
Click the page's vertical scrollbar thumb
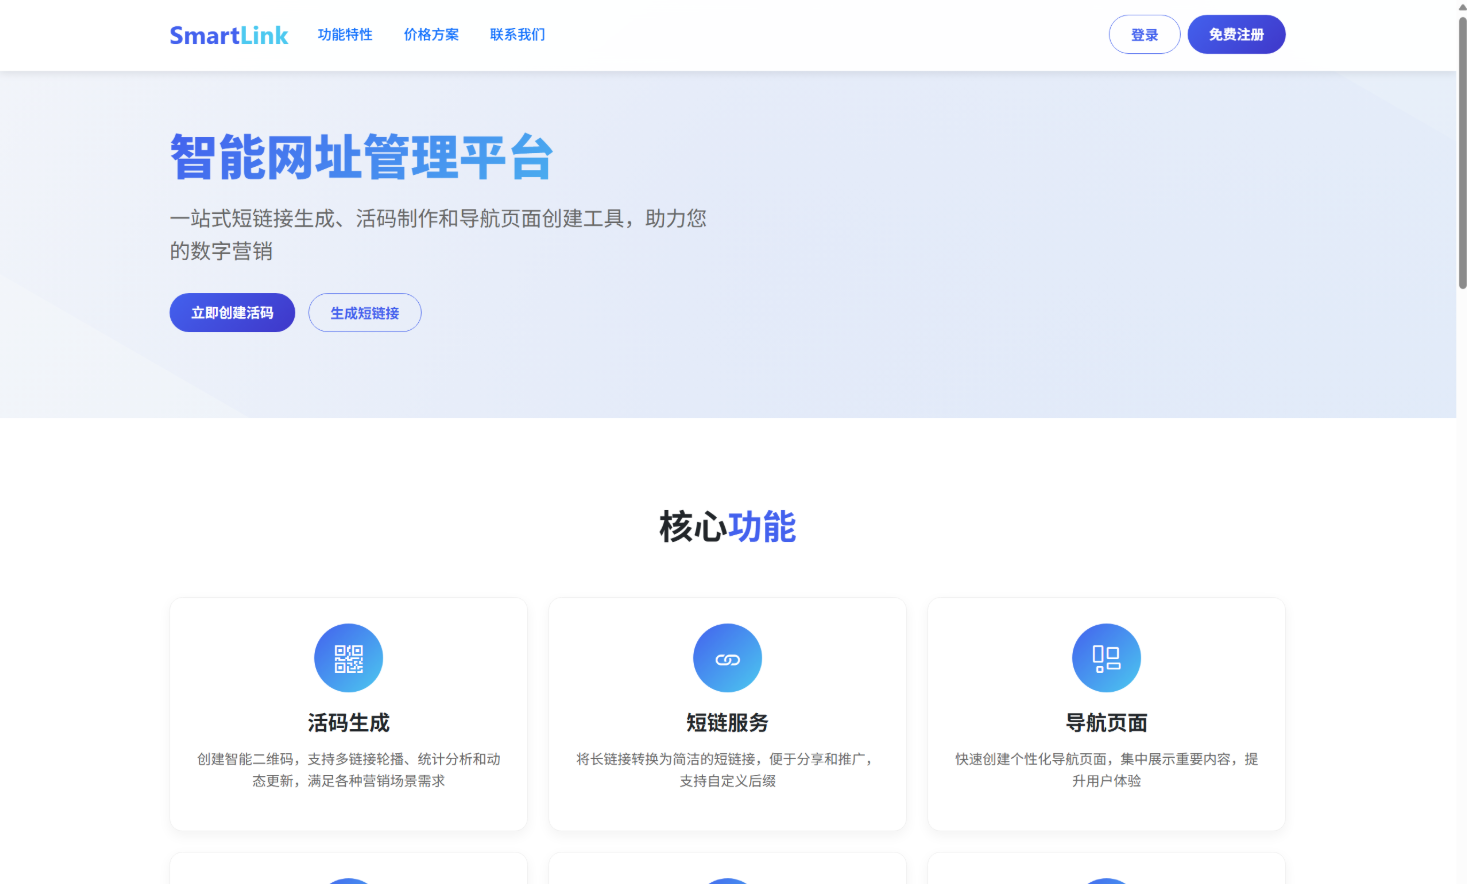(x=1461, y=150)
